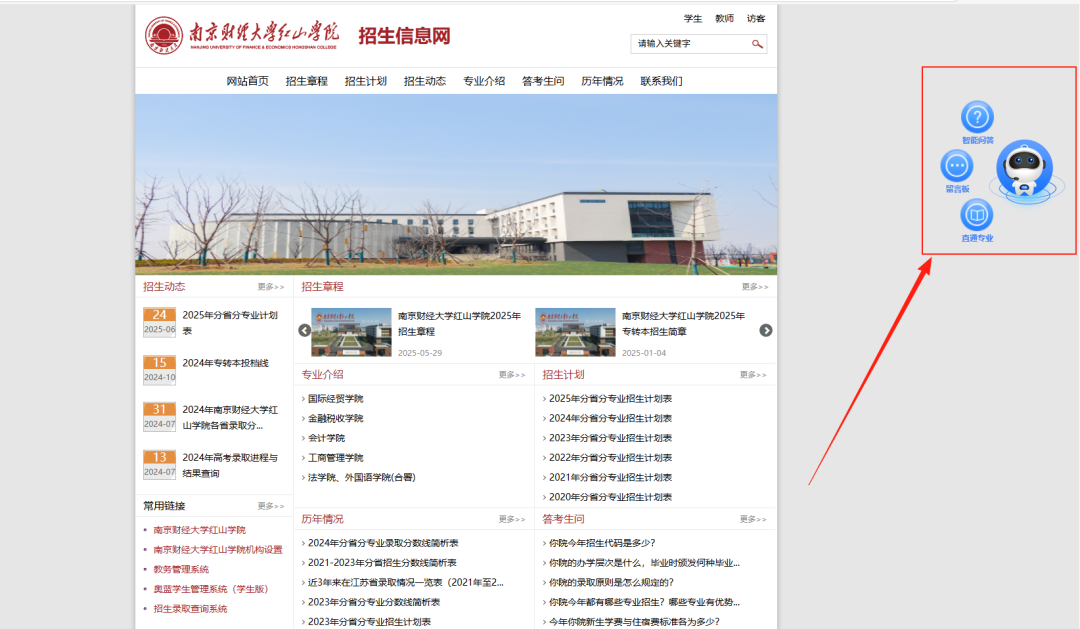The image size is (1080, 629).
Task: Open the 智能问答 question-mark icon
Action: pyautogui.click(x=977, y=117)
